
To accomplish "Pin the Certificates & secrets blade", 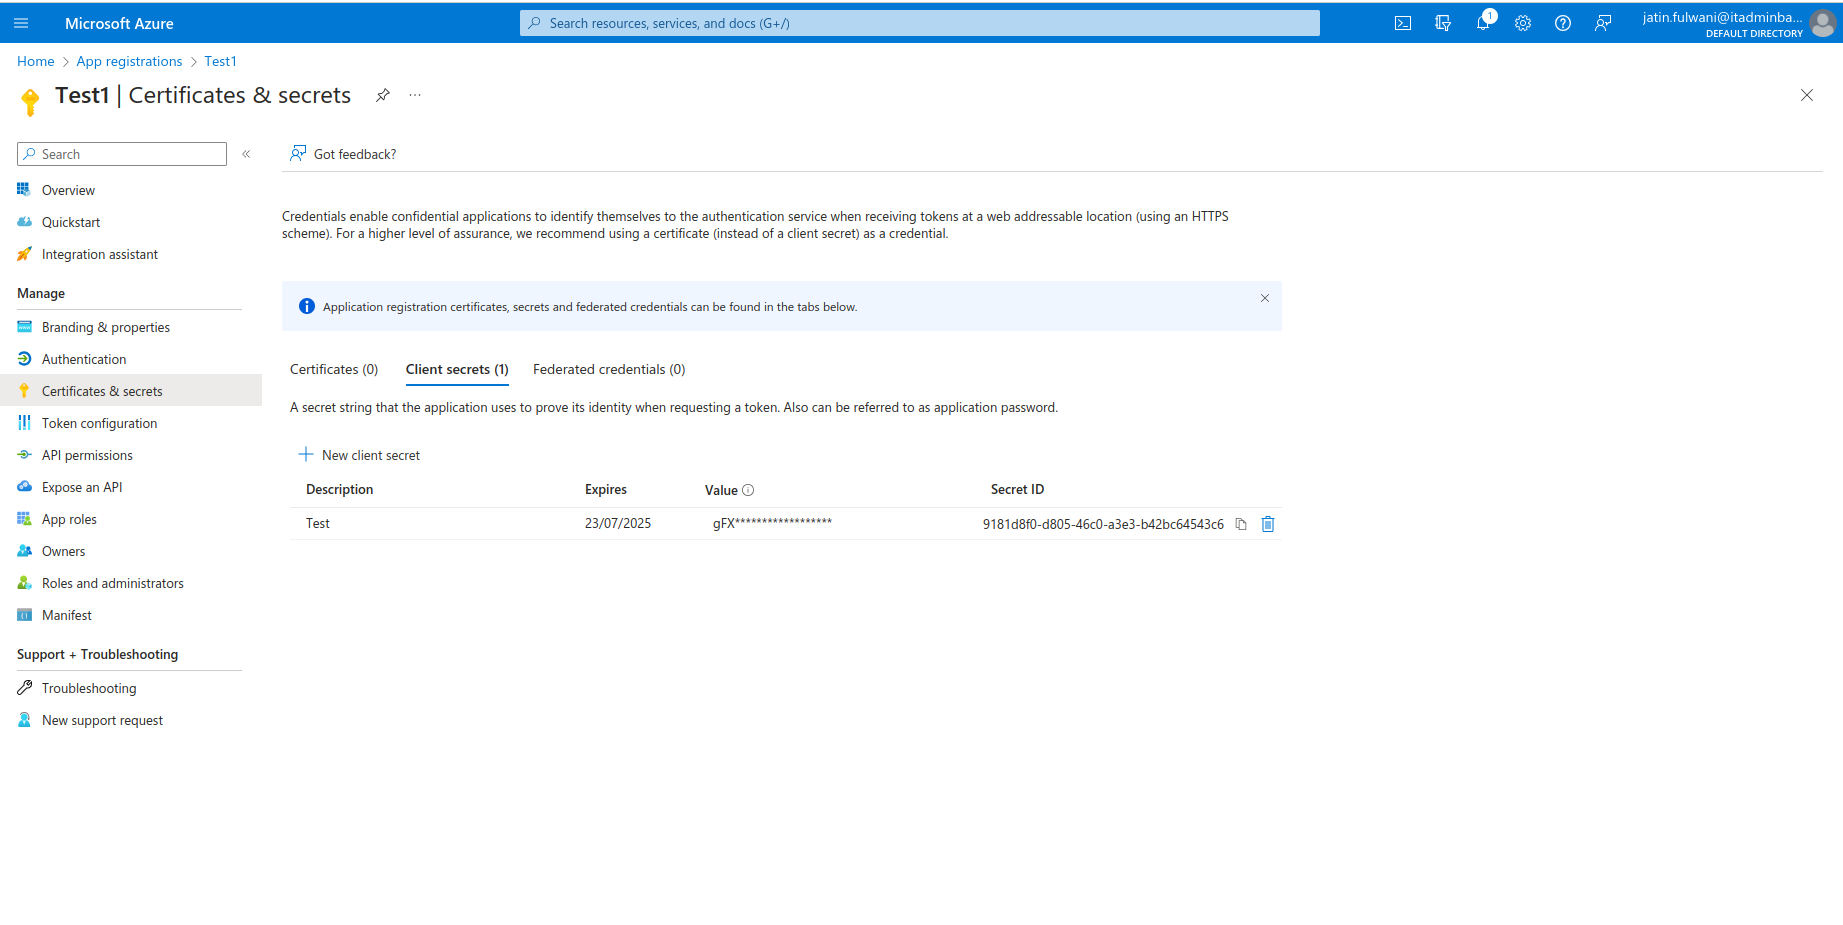I will (383, 95).
